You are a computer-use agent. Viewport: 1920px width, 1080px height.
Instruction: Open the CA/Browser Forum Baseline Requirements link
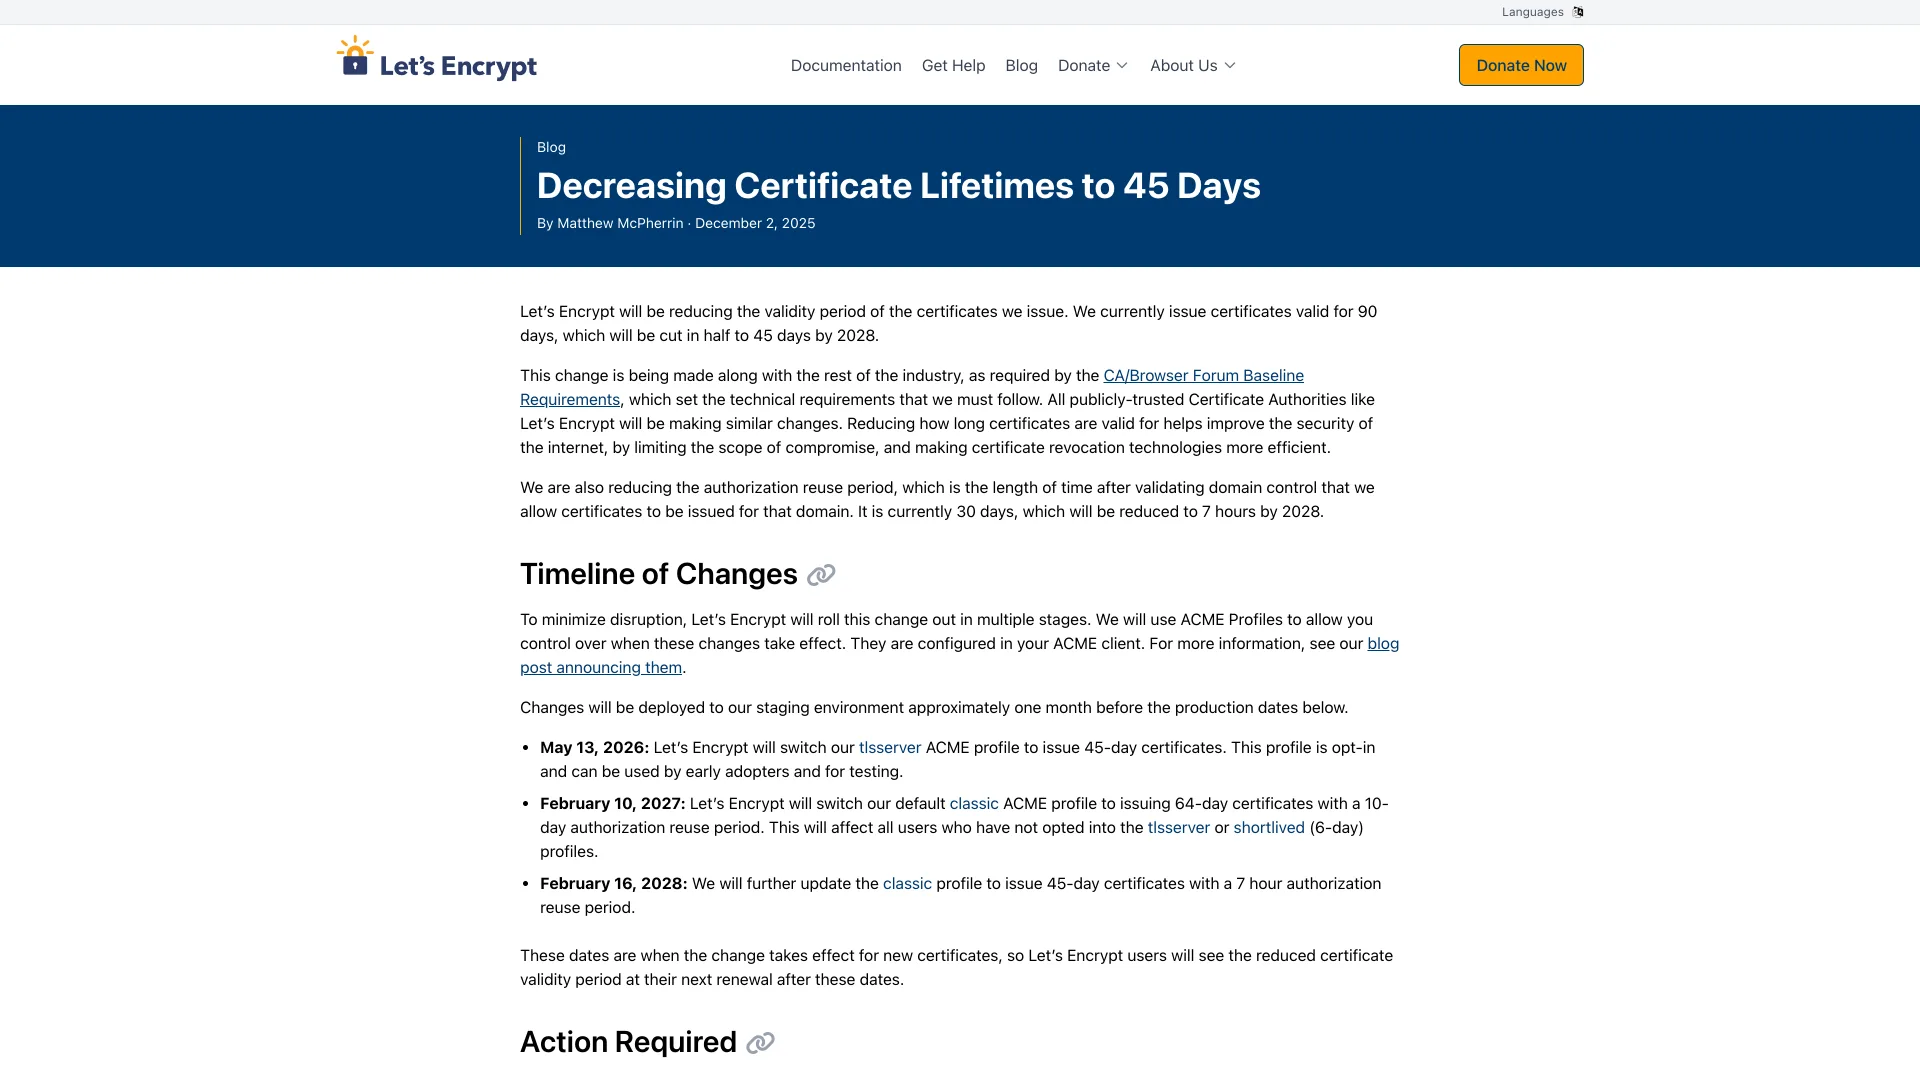[1203, 376]
